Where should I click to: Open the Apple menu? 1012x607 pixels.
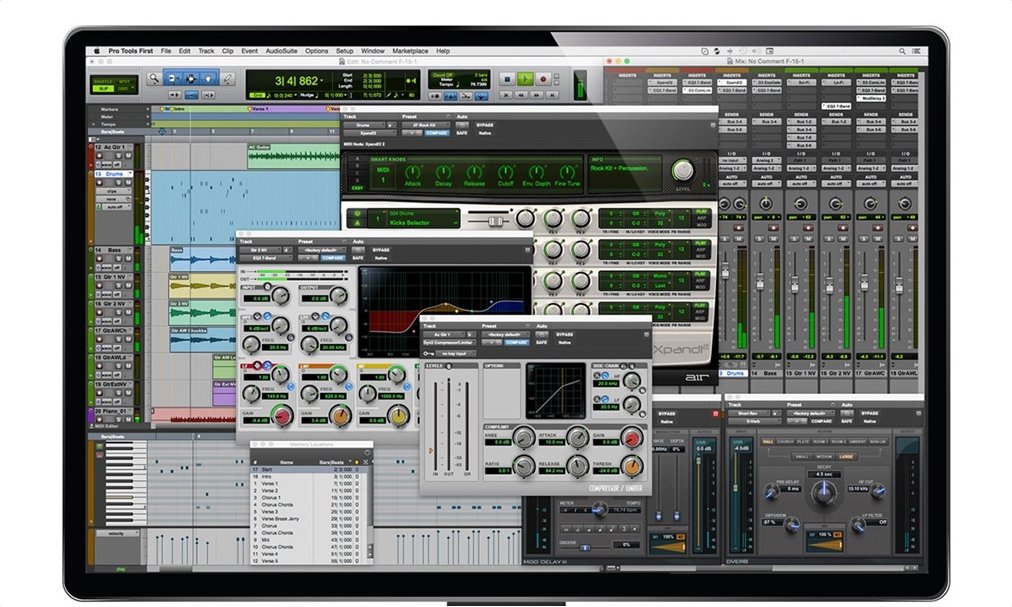[x=97, y=51]
